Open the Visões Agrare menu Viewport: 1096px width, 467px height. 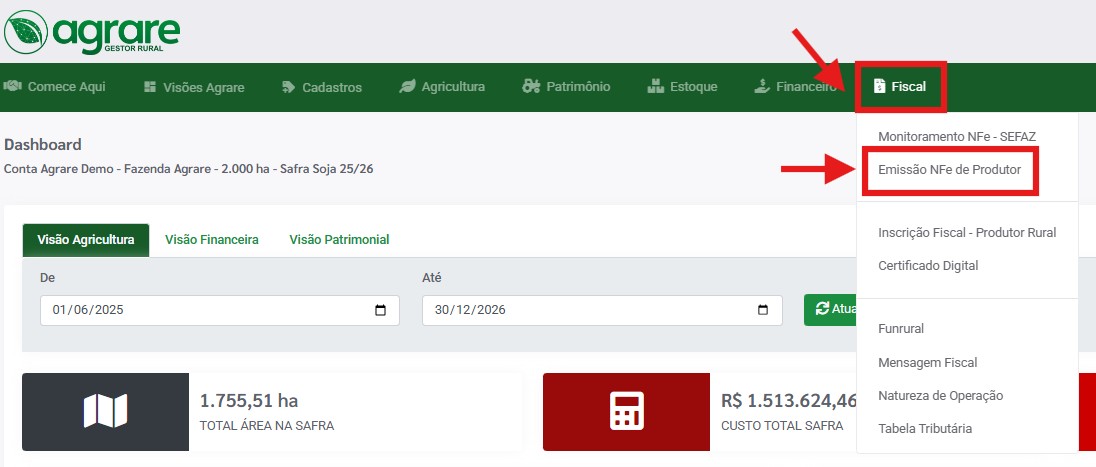click(x=194, y=87)
